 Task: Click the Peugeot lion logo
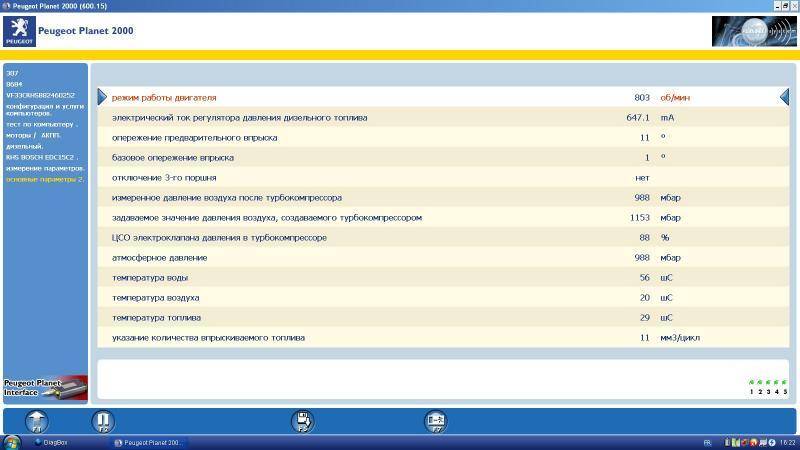19,32
